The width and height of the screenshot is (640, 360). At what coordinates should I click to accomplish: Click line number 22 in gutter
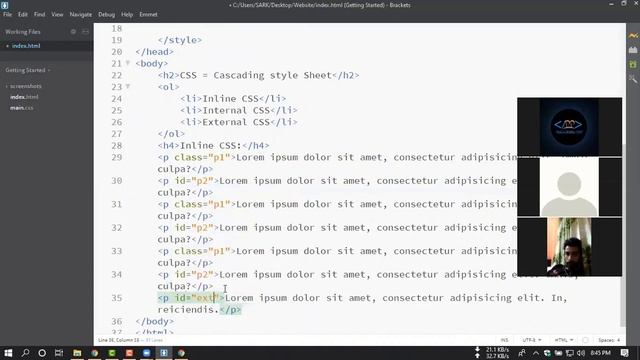click(x=117, y=75)
